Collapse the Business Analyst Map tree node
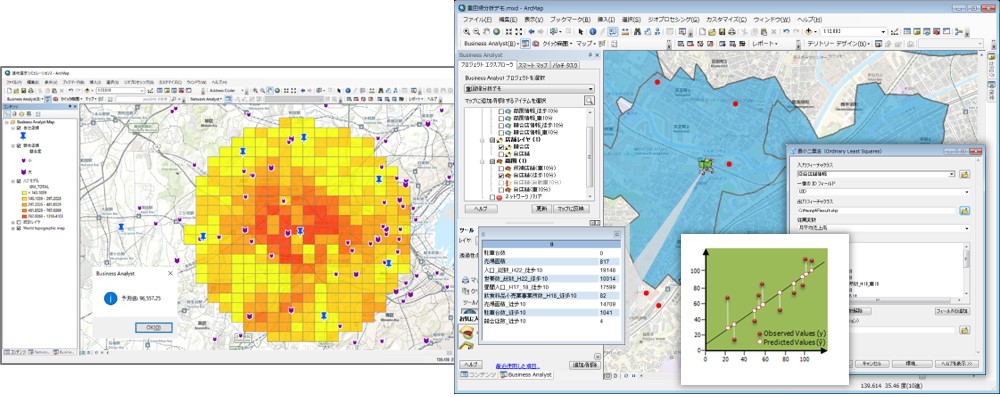The image size is (1000, 397). pyautogui.click(x=6, y=122)
